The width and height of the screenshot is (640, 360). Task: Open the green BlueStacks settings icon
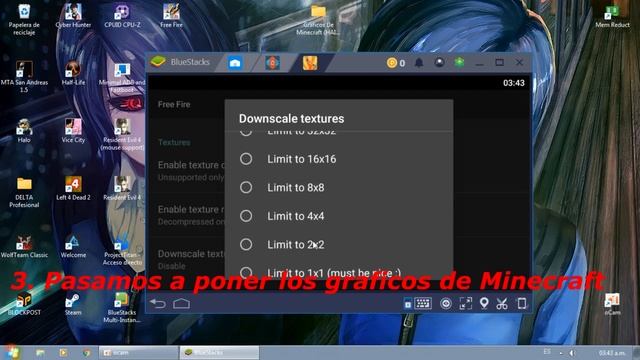(x=459, y=62)
